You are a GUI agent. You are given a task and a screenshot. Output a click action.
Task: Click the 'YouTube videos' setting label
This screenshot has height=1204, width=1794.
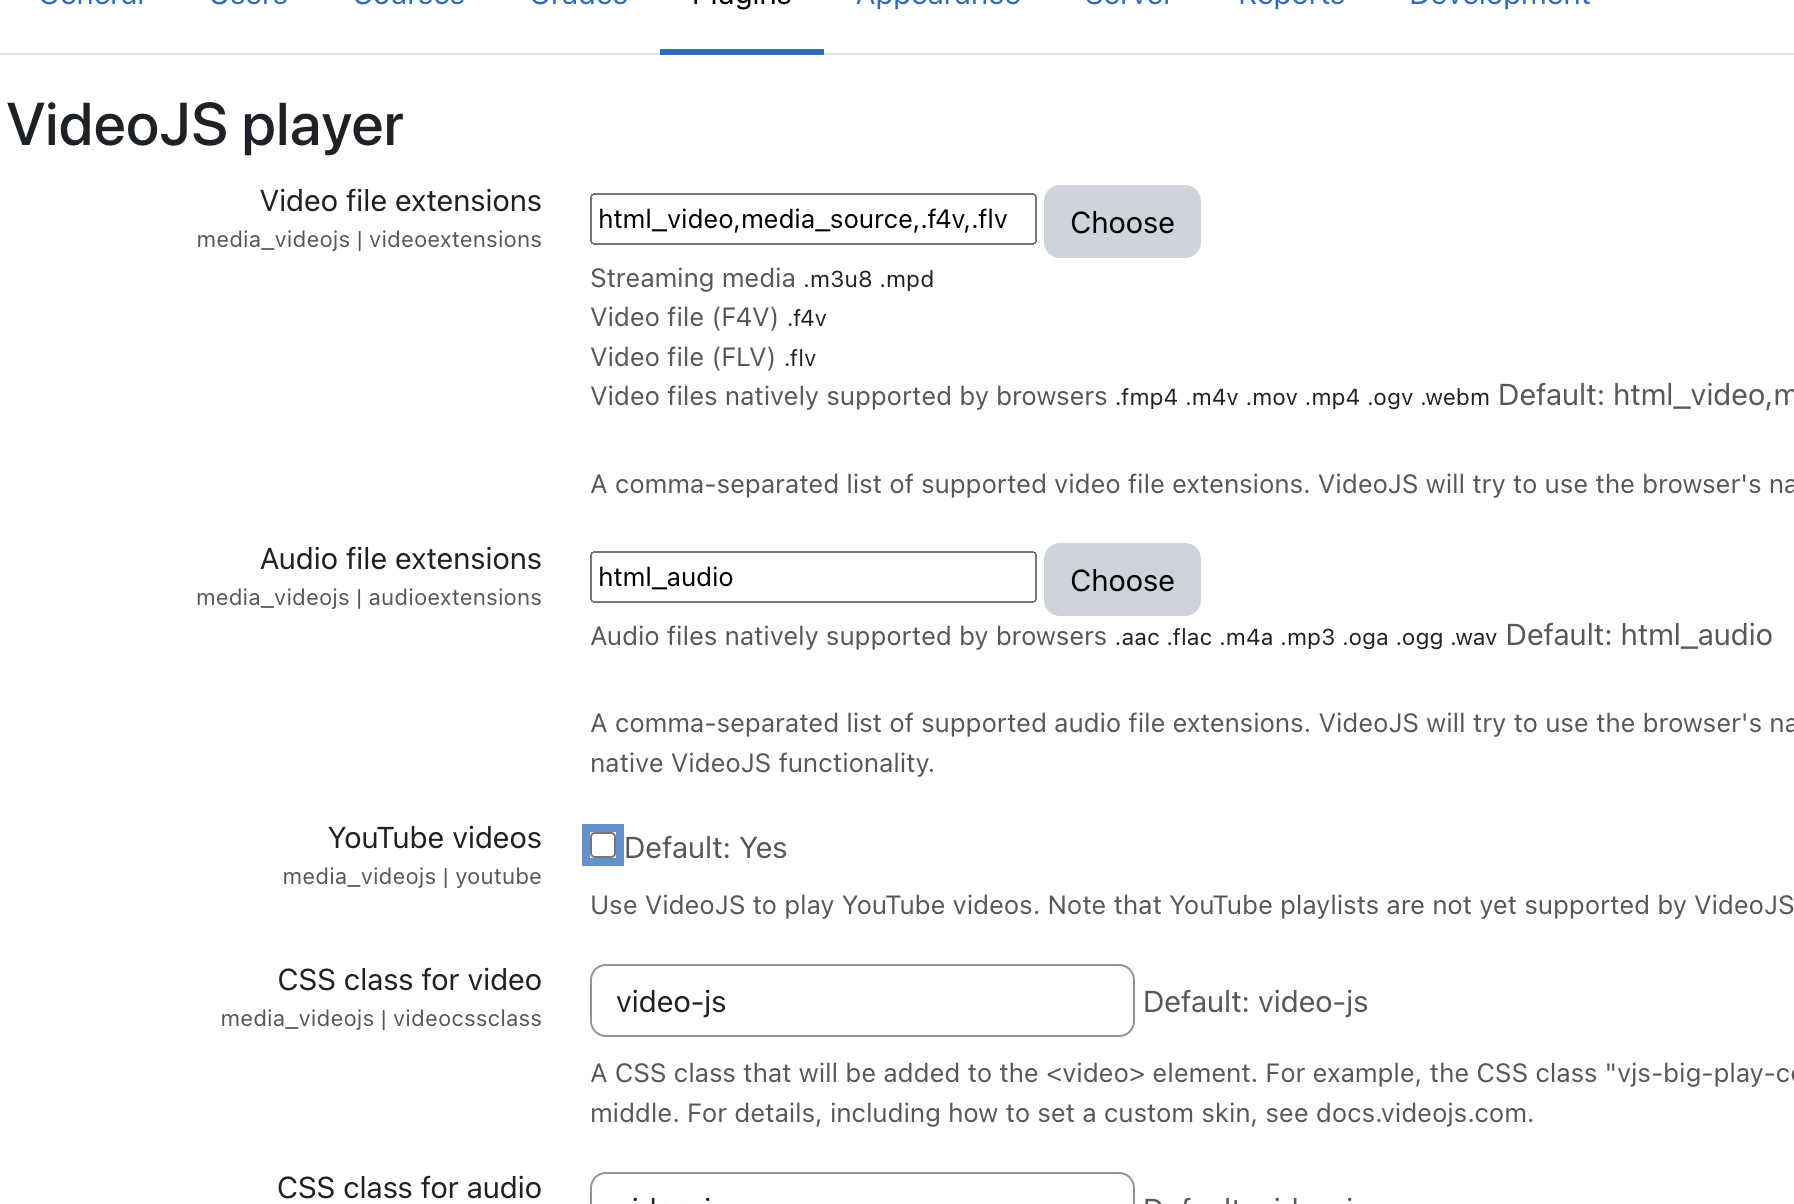click(435, 838)
